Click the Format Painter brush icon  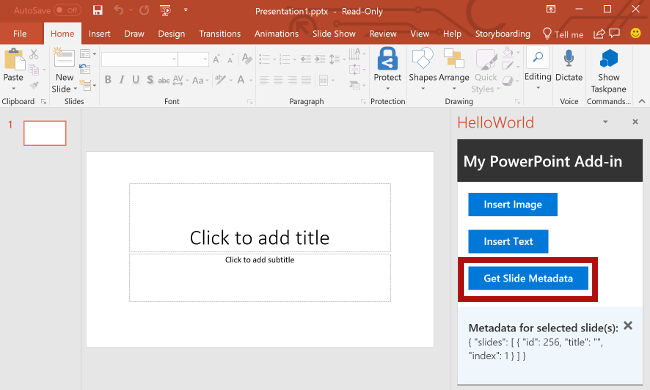point(34,85)
